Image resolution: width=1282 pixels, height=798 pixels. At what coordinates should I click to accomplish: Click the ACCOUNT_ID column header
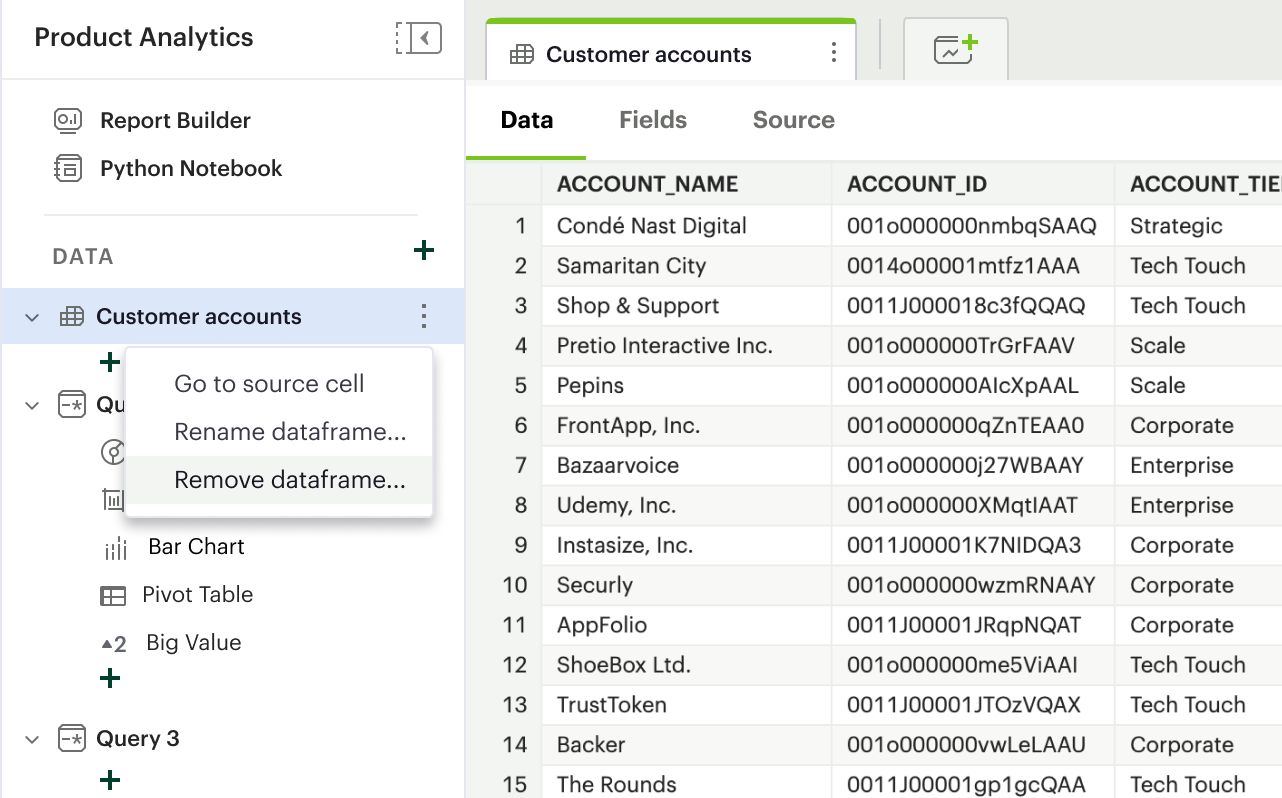point(973,185)
